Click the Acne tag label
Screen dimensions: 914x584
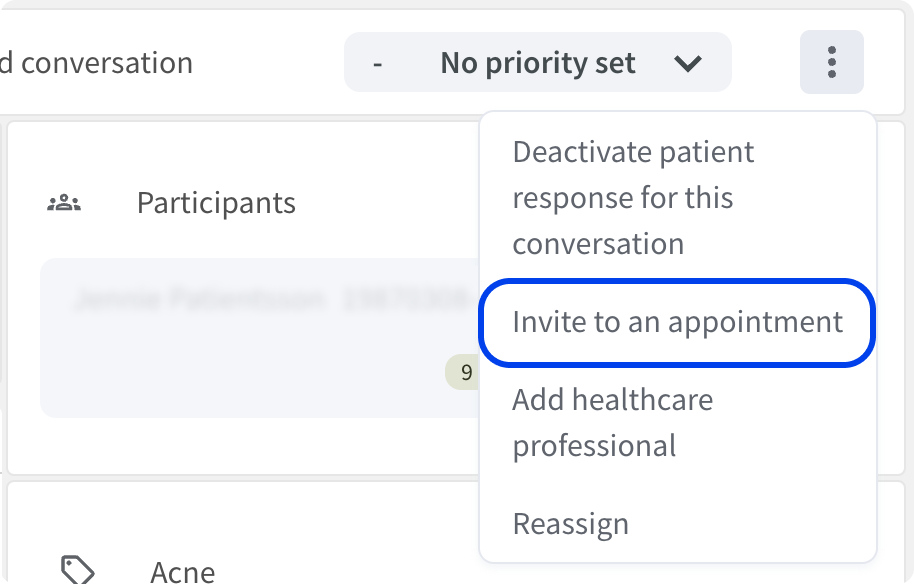point(182,572)
